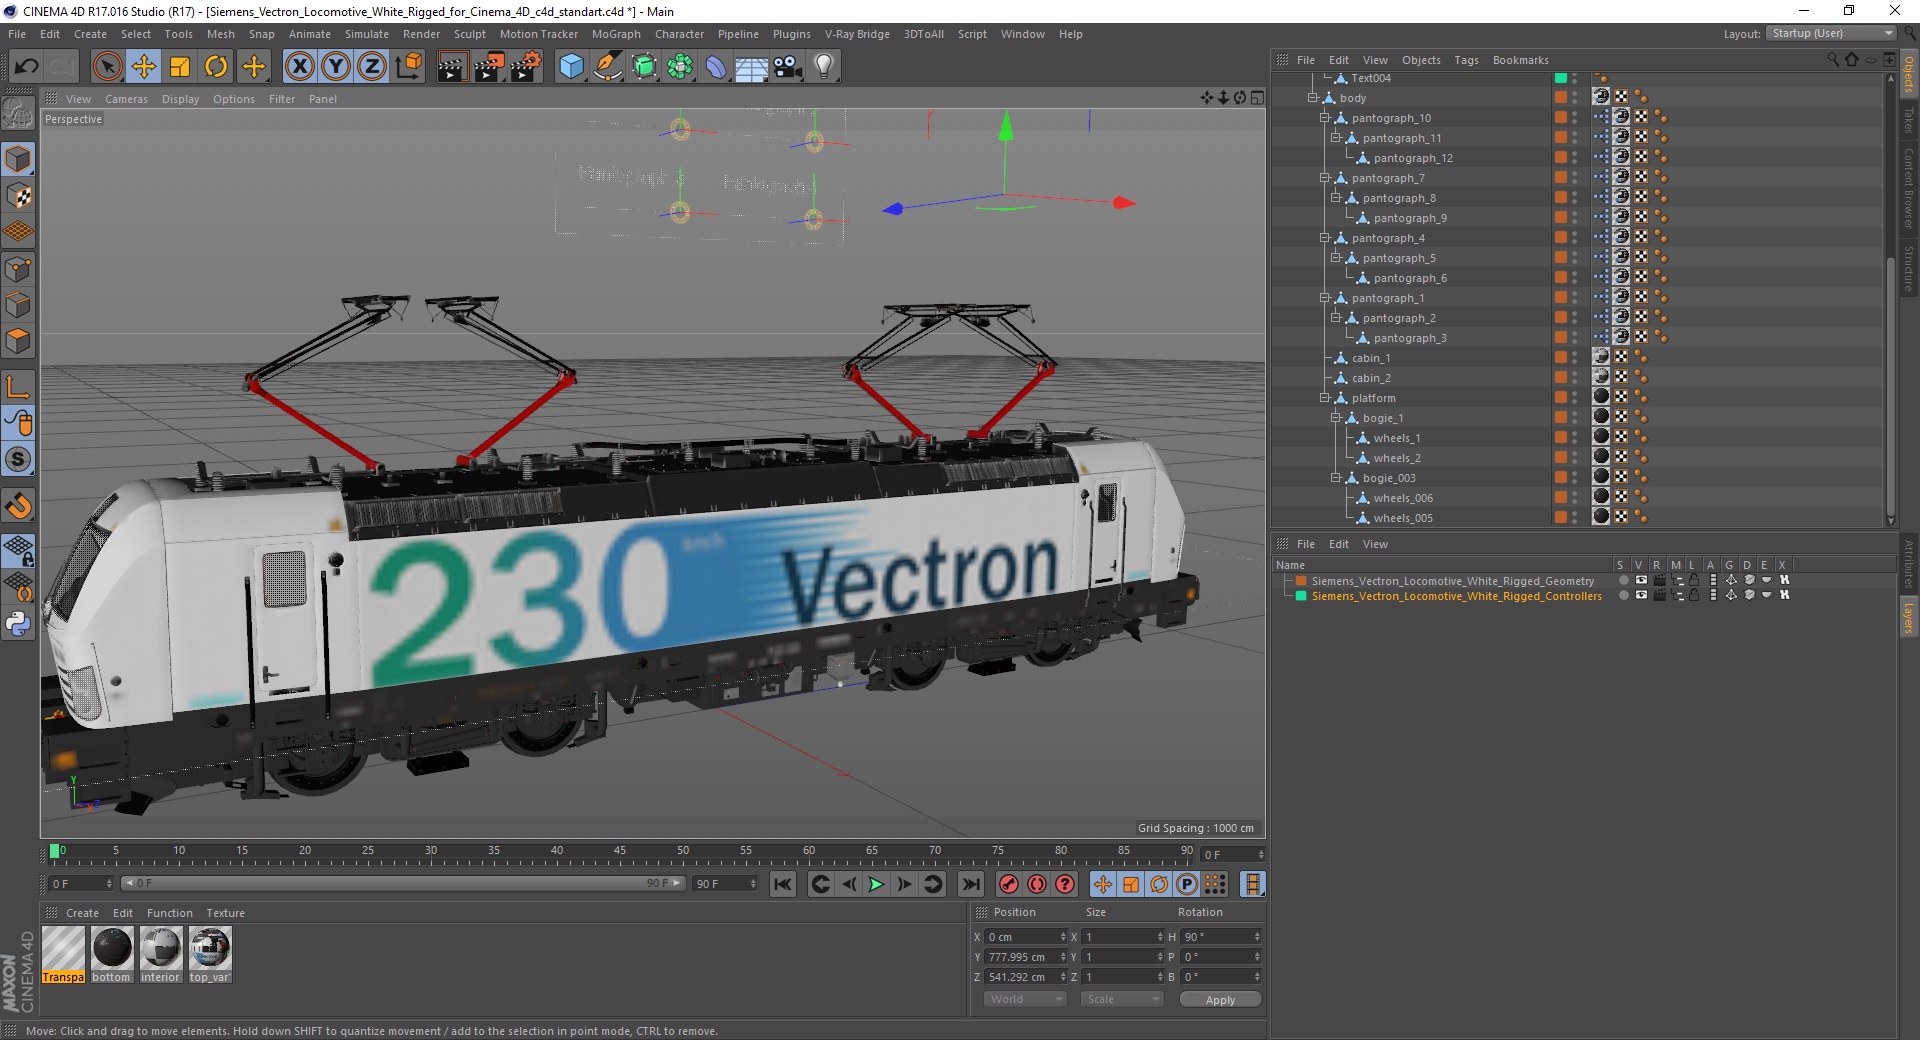The image size is (1920, 1040).
Task: Switch to the Layers side tab
Action: click(x=1908, y=617)
